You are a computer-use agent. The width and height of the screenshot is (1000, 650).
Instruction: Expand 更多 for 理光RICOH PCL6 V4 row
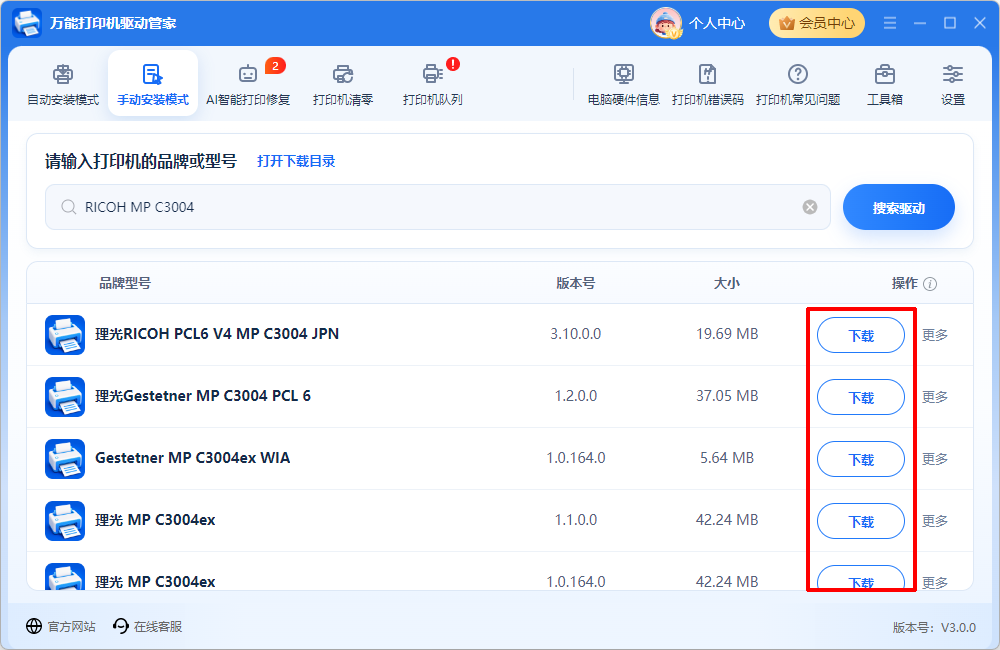[x=934, y=335]
